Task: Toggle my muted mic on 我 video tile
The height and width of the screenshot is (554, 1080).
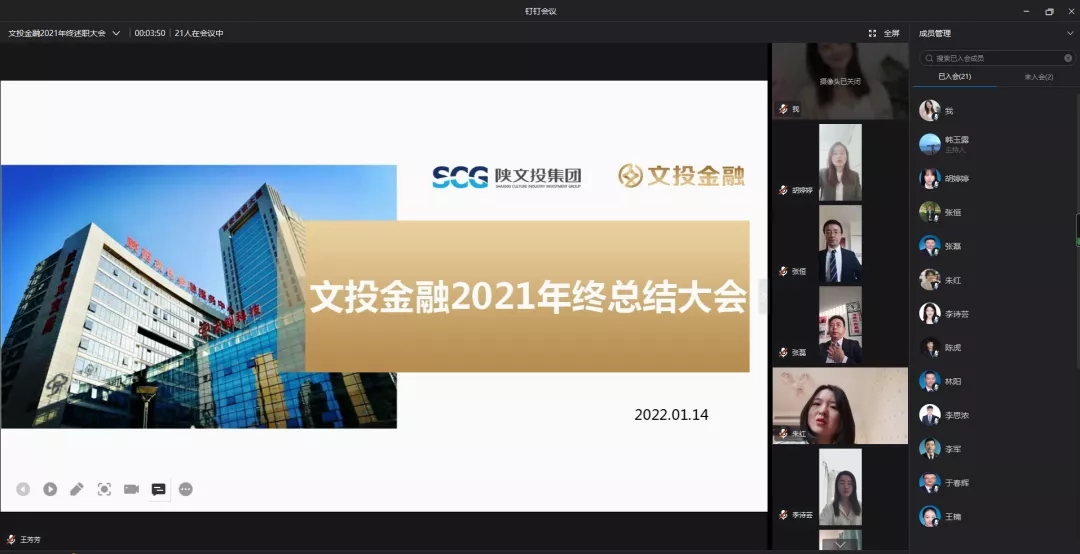Action: (783, 109)
